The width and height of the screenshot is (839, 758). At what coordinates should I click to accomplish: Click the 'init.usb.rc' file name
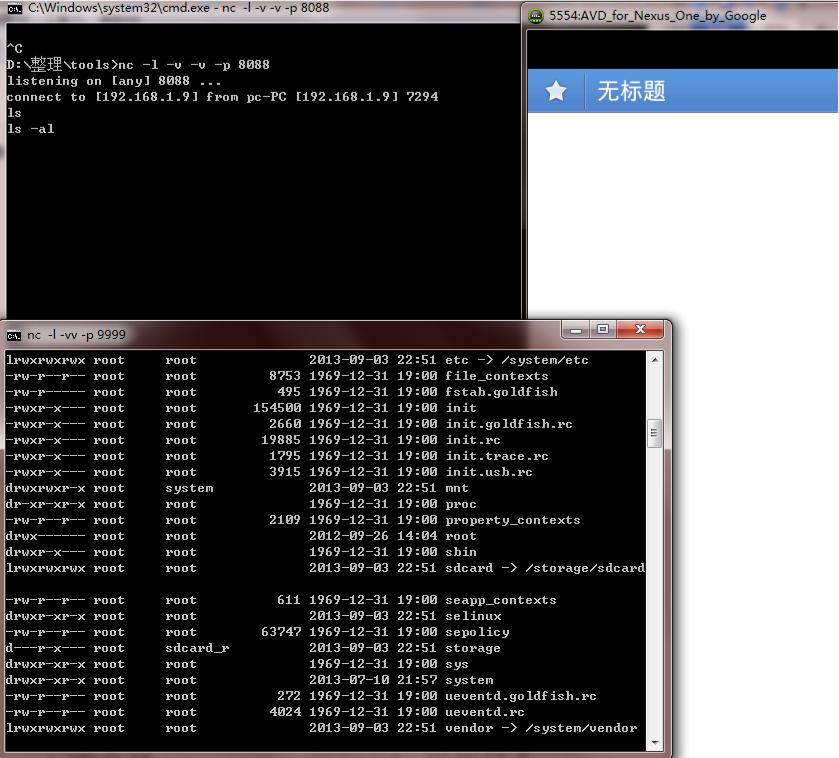pyautogui.click(x=489, y=472)
